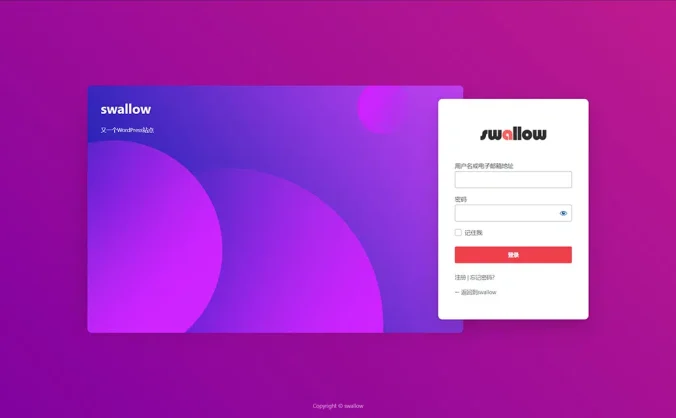
Task: Click the Copyright © text in footer
Action: 327,406
